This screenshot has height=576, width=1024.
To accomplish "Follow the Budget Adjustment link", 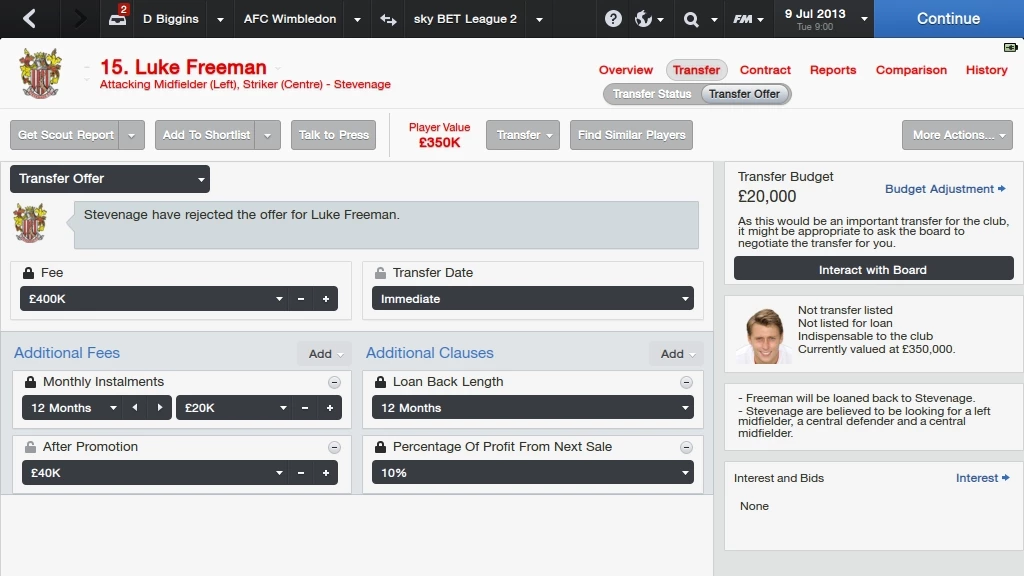I will [x=945, y=189].
